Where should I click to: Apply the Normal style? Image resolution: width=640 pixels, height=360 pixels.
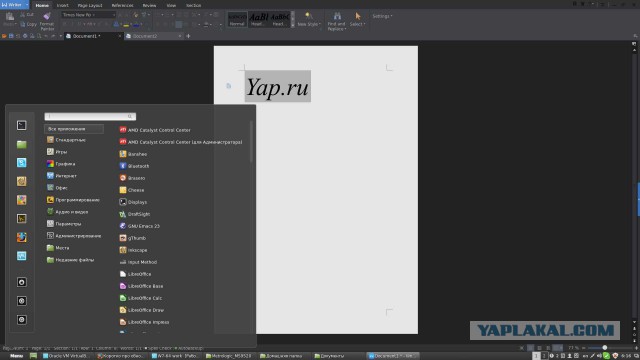237,19
